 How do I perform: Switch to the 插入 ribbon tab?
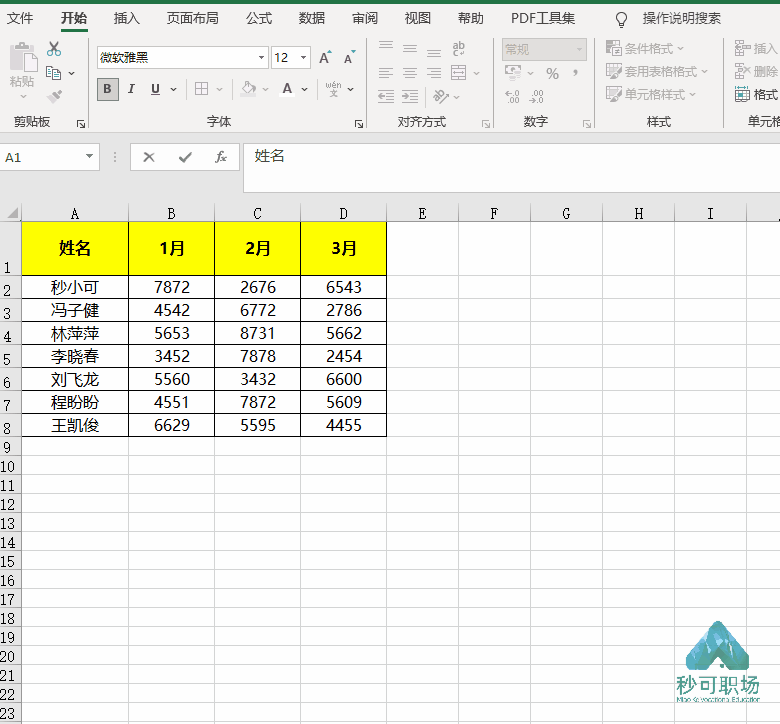click(x=126, y=18)
